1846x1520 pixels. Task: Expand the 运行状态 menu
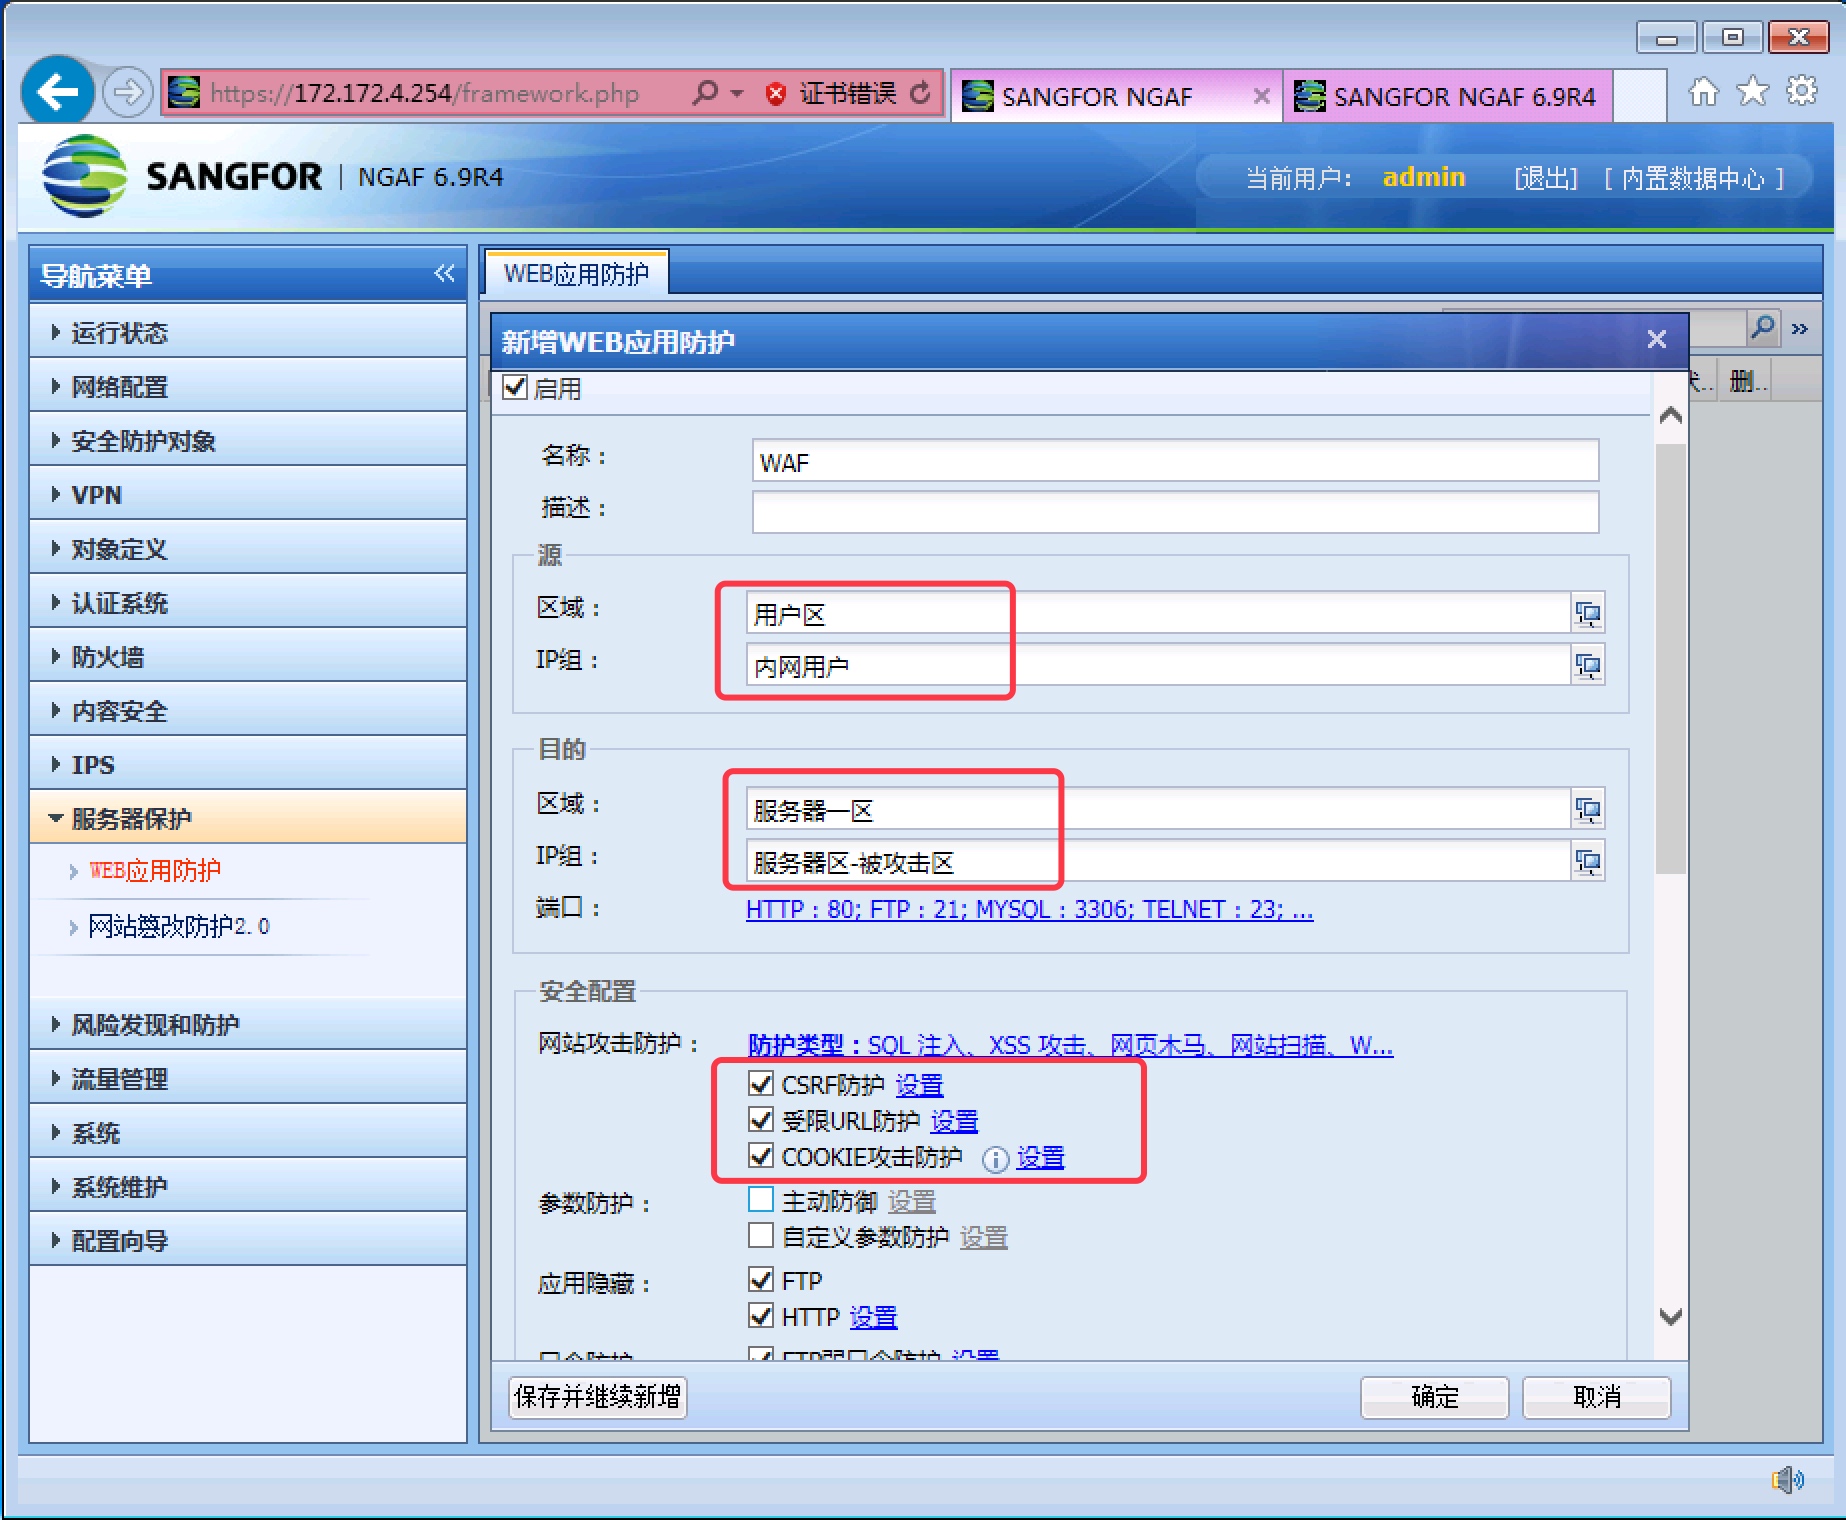[248, 332]
